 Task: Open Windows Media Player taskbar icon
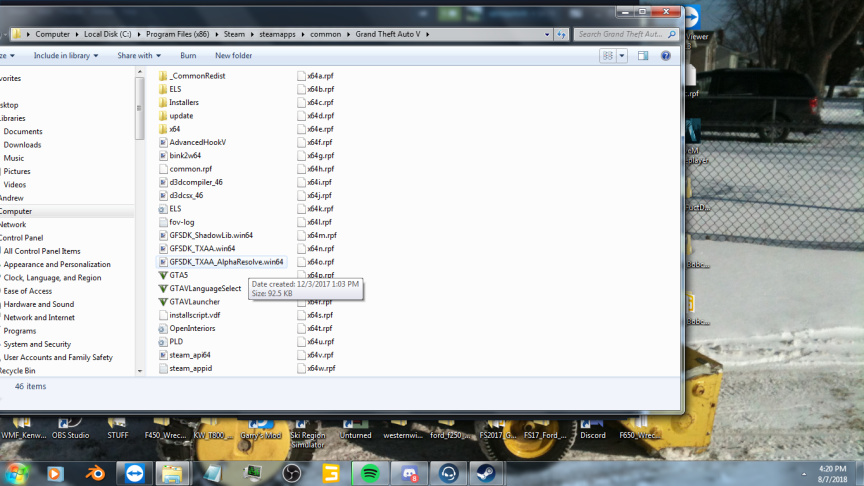click(55, 473)
